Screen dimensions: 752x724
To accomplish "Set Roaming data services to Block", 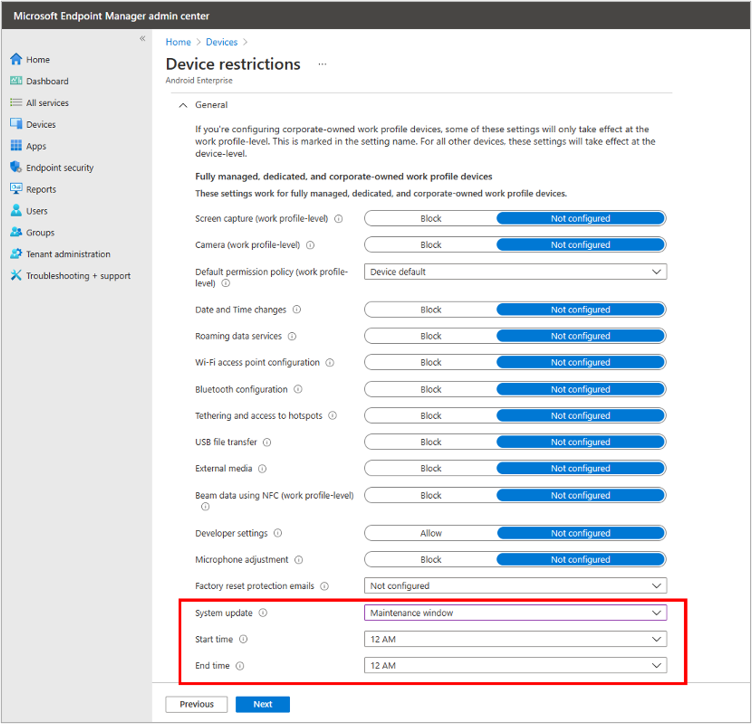I will 431,336.
